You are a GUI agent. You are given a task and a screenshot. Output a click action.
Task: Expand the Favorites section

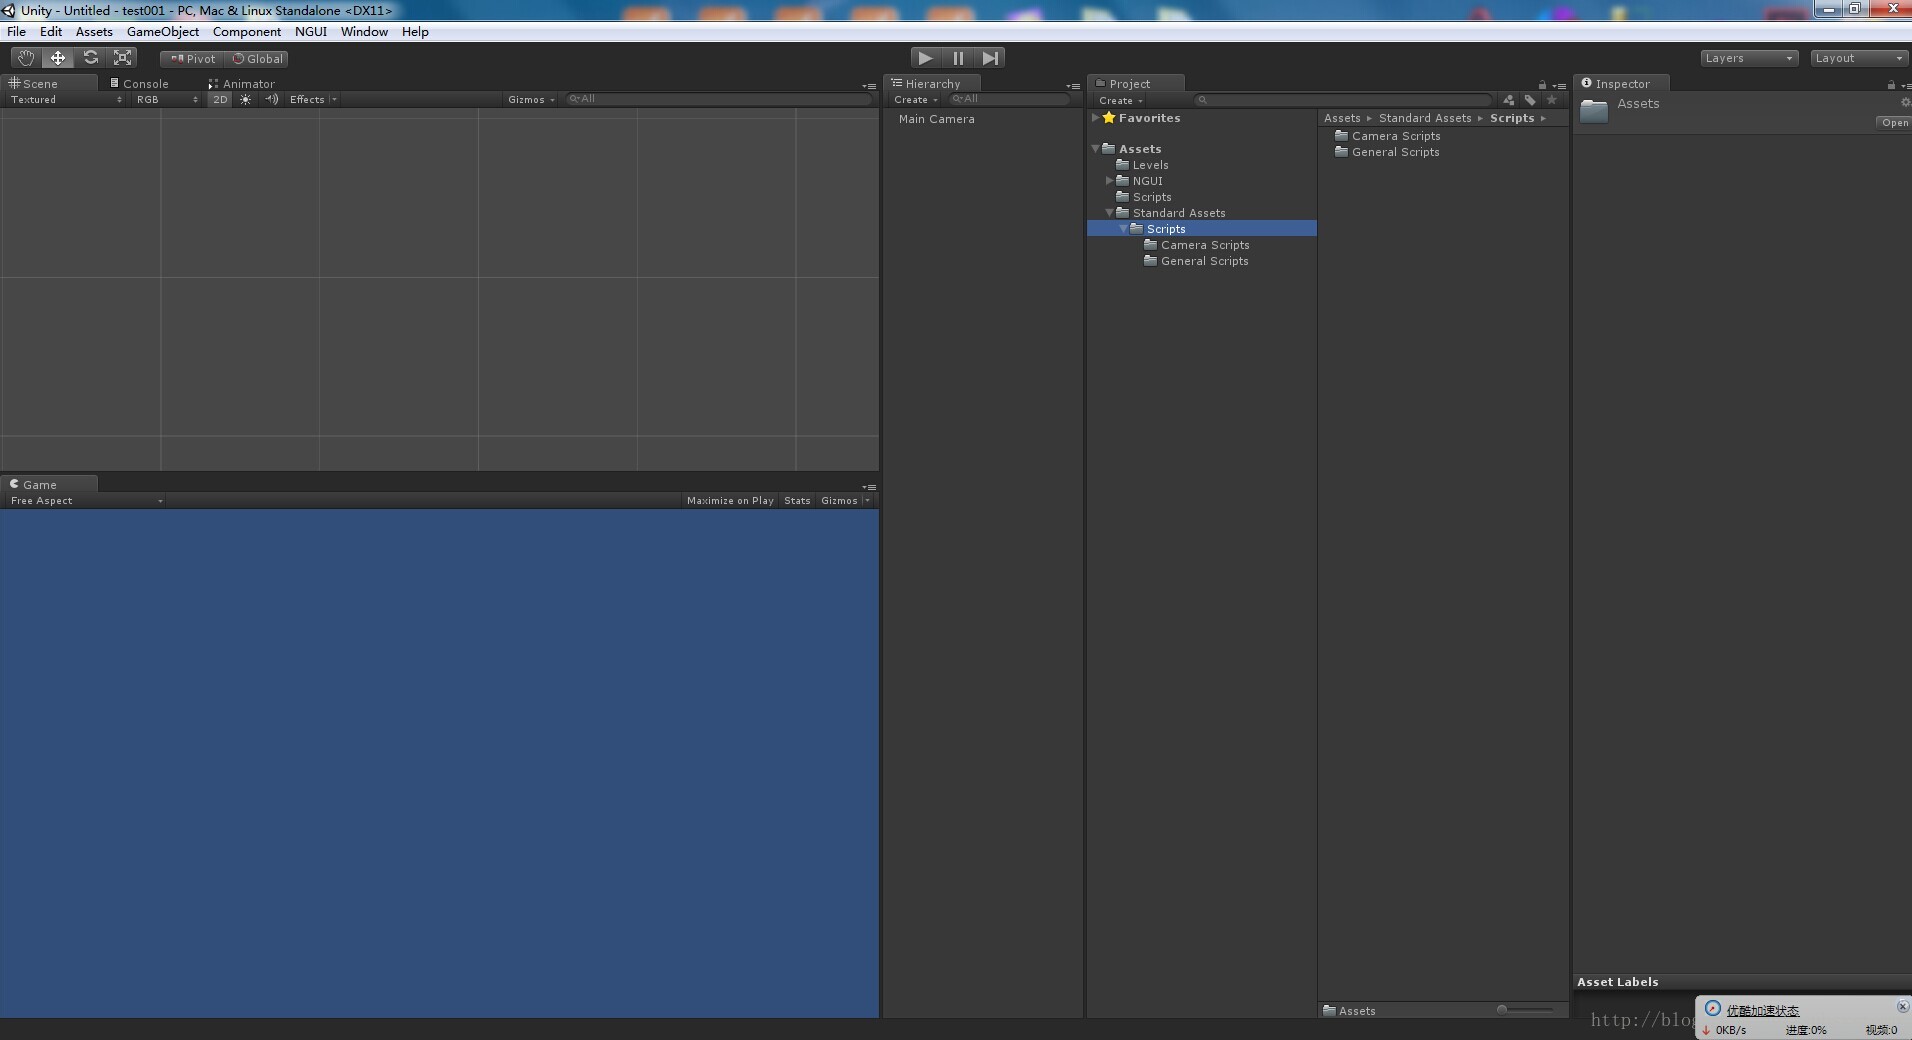coord(1096,118)
